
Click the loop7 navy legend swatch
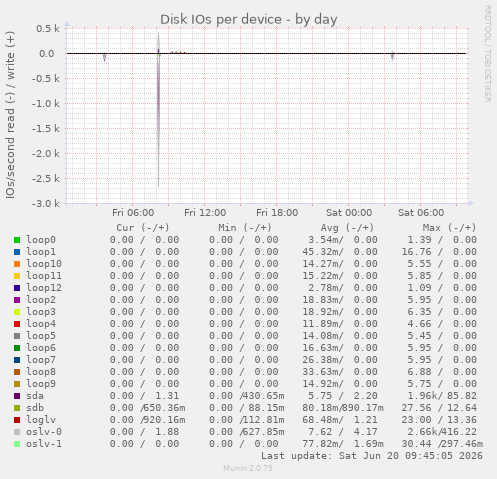pos(17,360)
